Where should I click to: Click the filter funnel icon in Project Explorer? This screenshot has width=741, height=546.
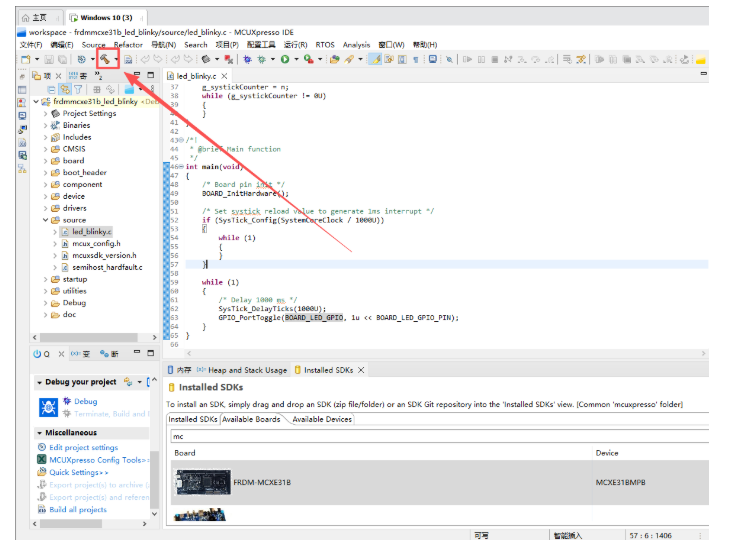pyautogui.click(x=78, y=89)
